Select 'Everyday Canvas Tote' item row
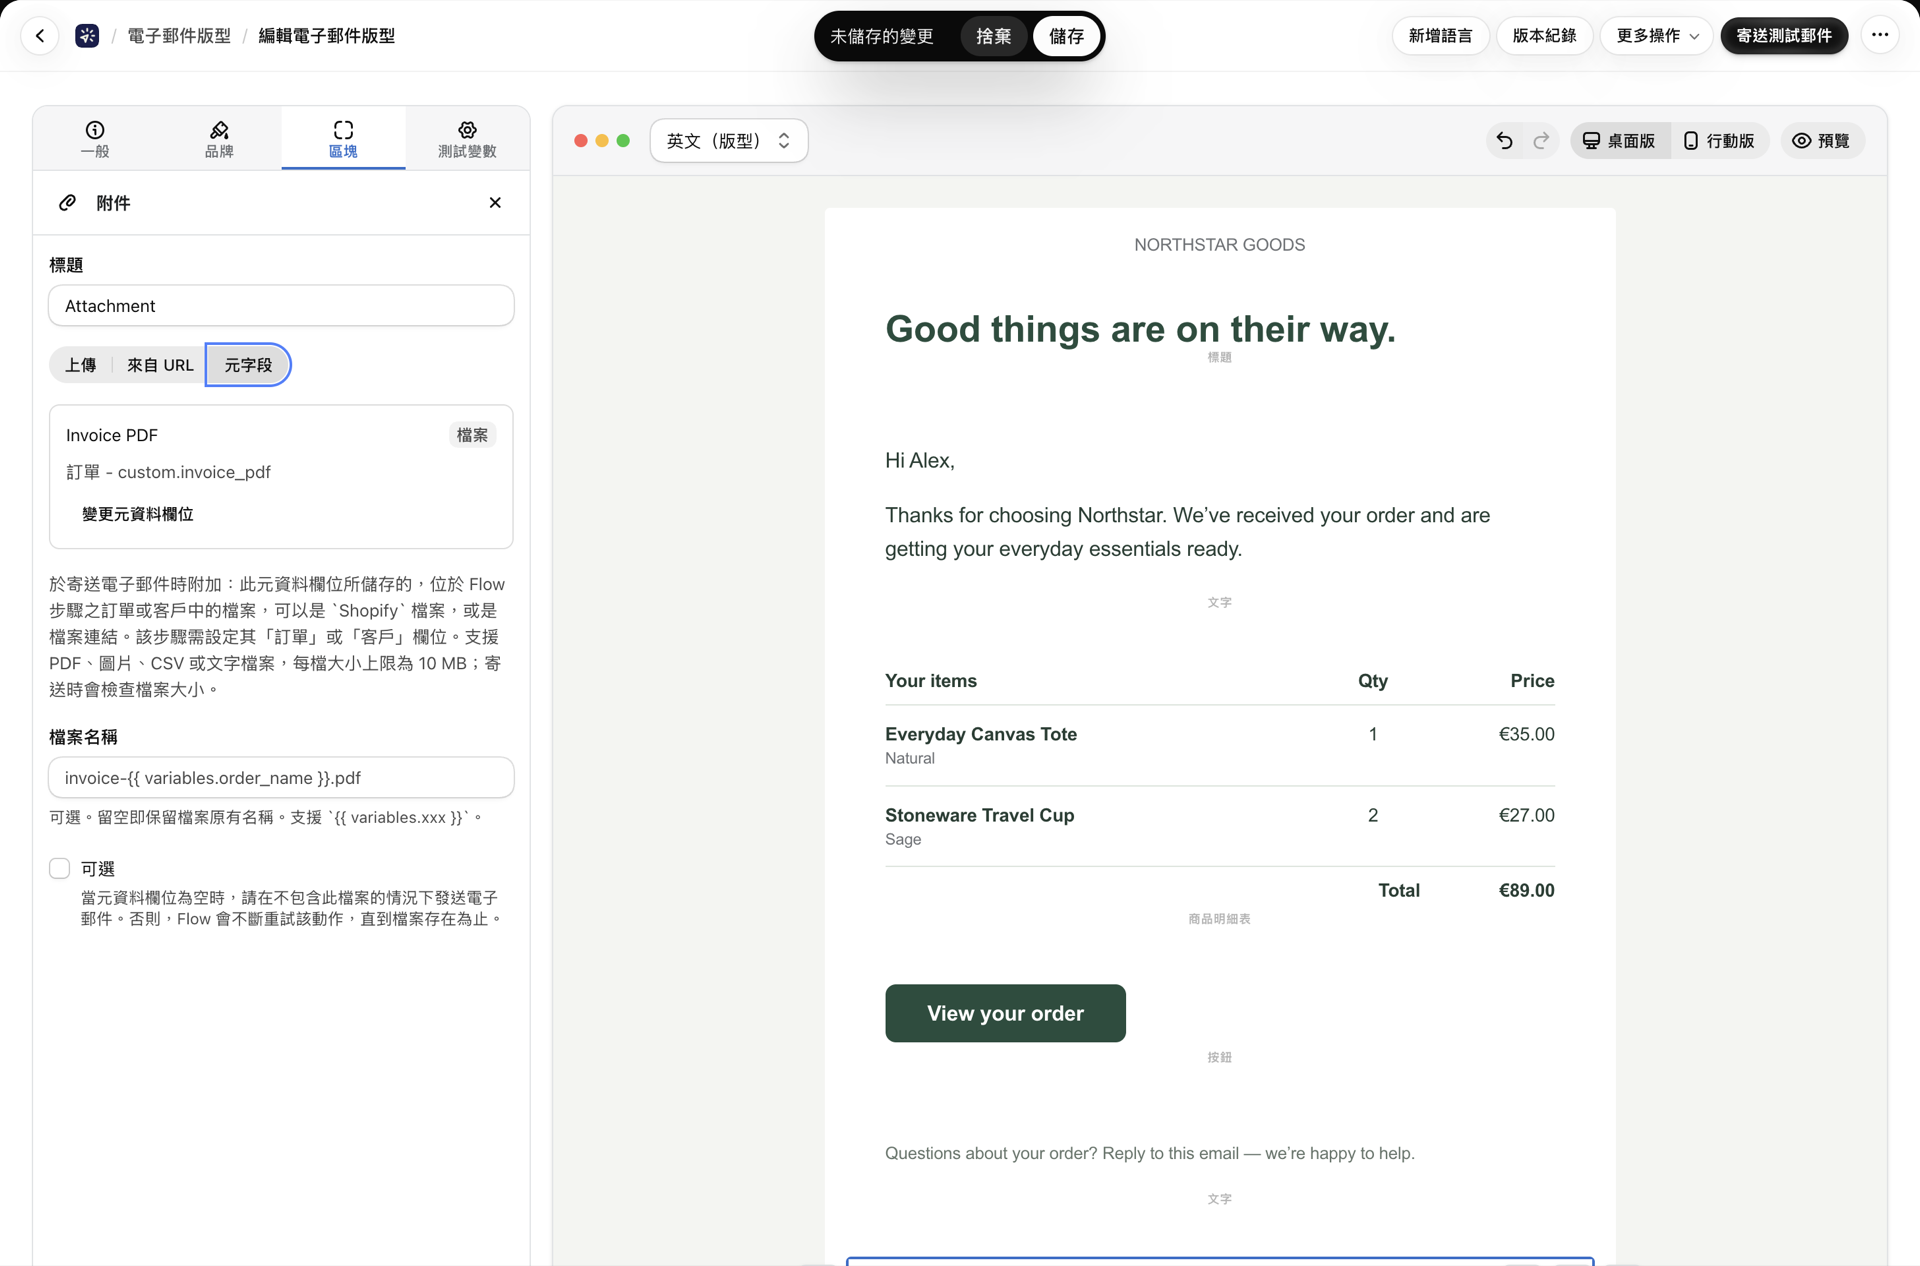This screenshot has height=1266, width=1920. pos(1219,745)
